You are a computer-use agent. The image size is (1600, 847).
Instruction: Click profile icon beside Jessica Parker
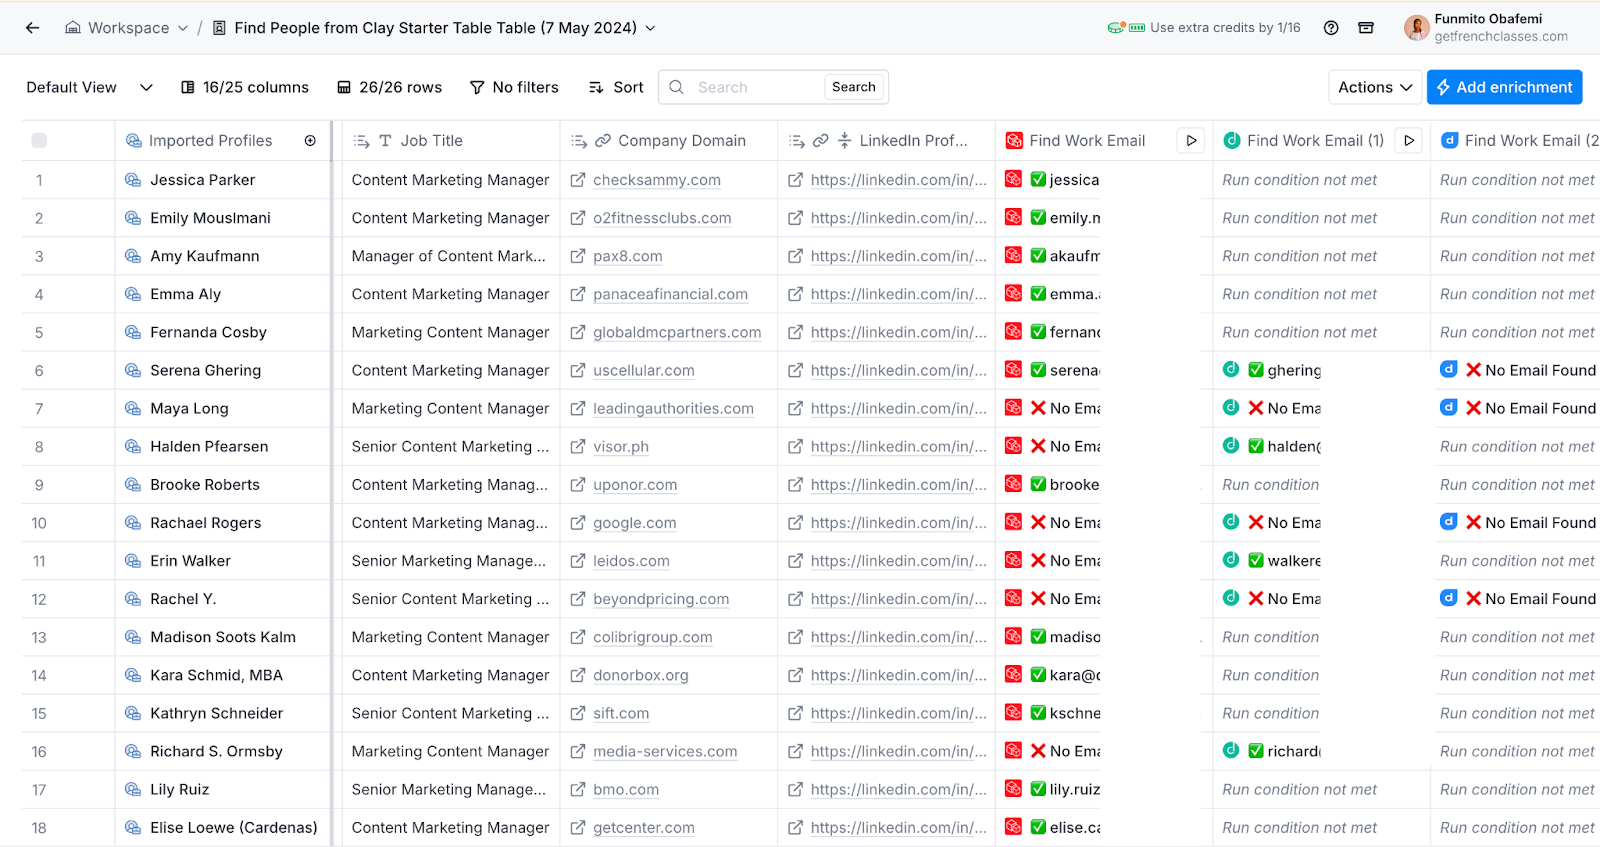[133, 180]
